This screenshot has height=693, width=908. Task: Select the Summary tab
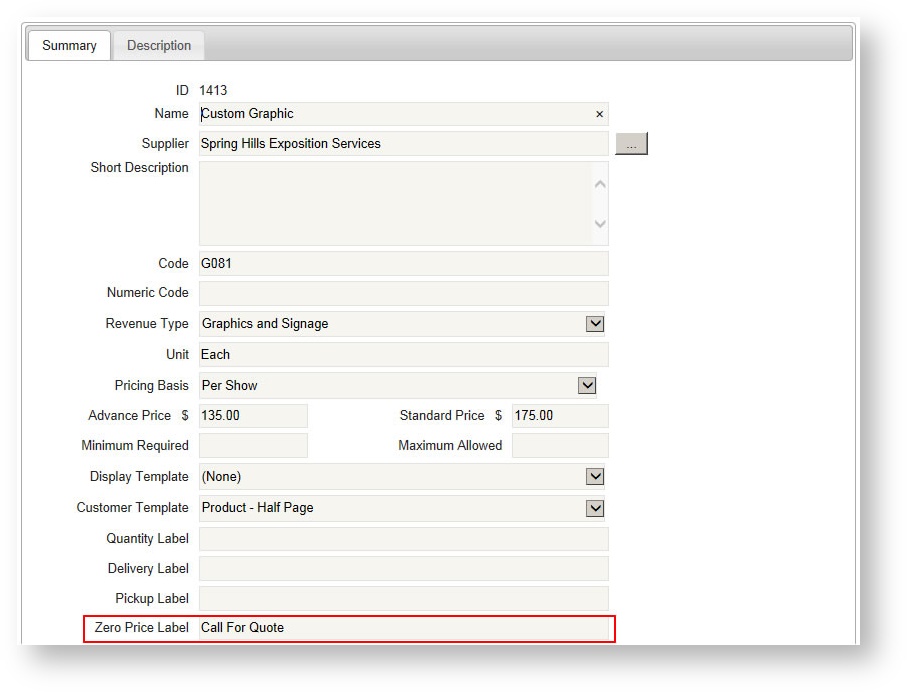(69, 46)
